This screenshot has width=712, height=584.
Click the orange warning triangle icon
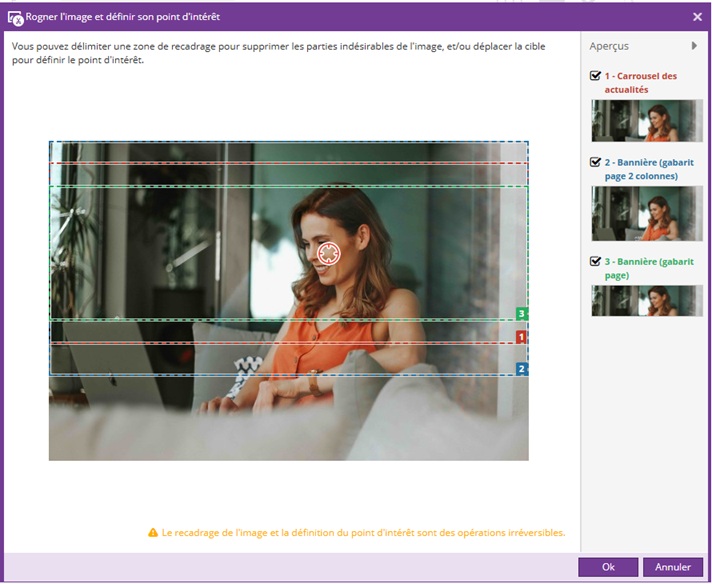153,533
